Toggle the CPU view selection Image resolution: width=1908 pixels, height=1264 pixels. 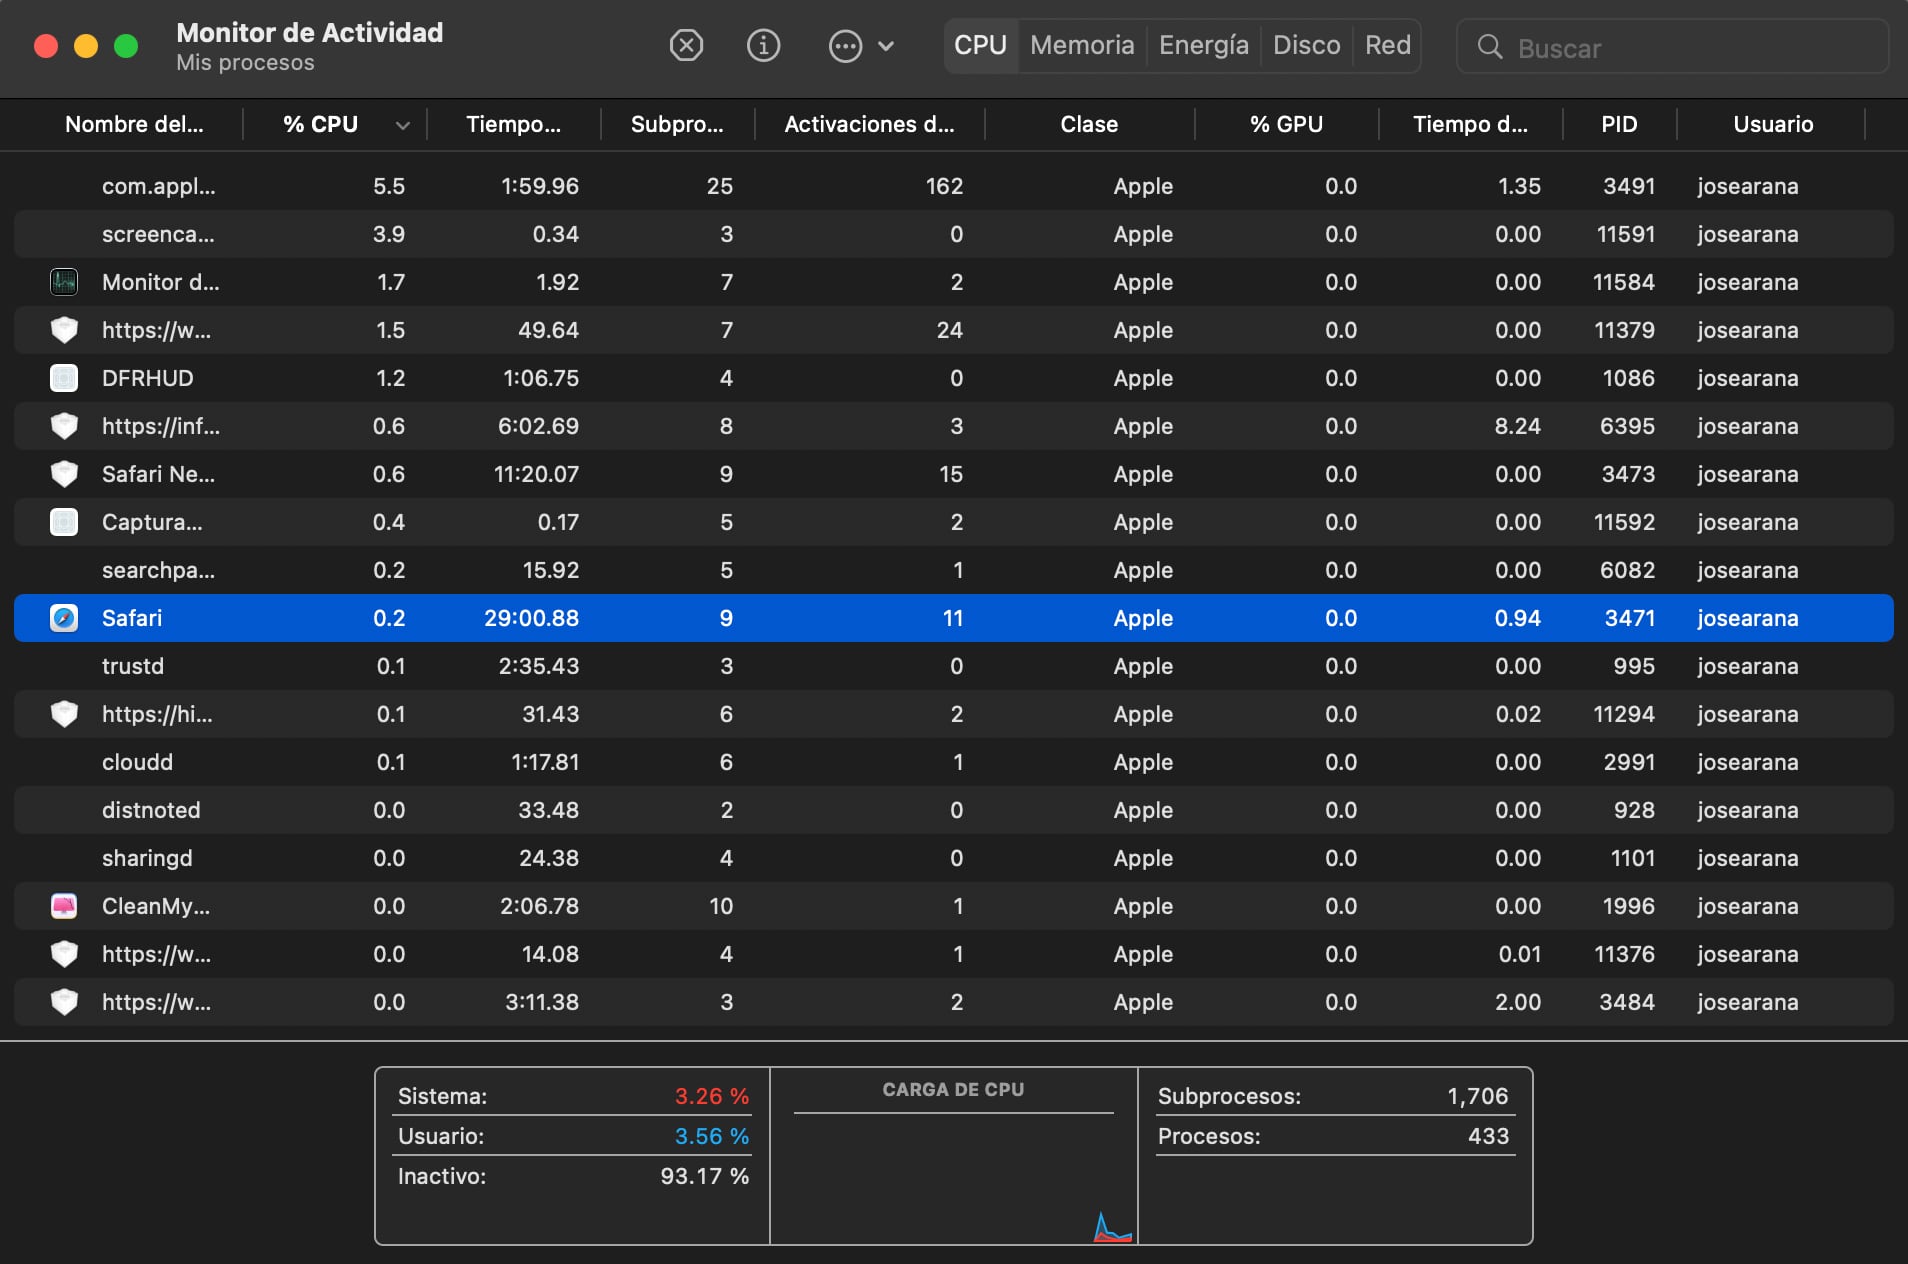(981, 45)
